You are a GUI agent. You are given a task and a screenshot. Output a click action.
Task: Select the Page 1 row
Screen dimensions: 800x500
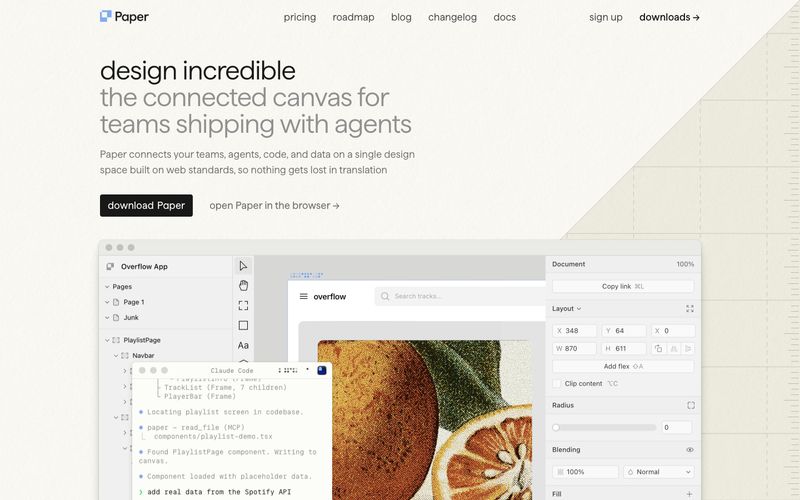[x=166, y=302]
